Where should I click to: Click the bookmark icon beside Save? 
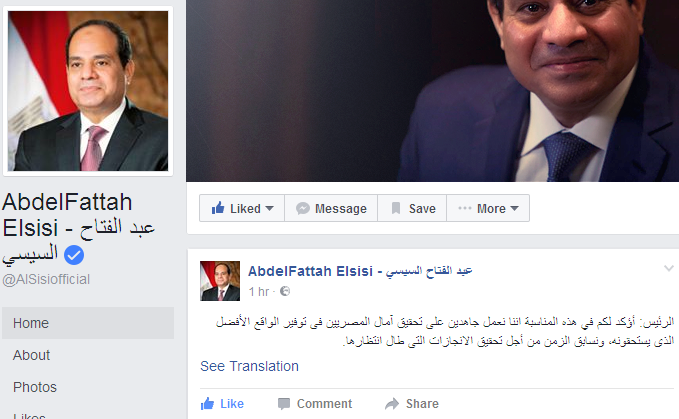396,209
